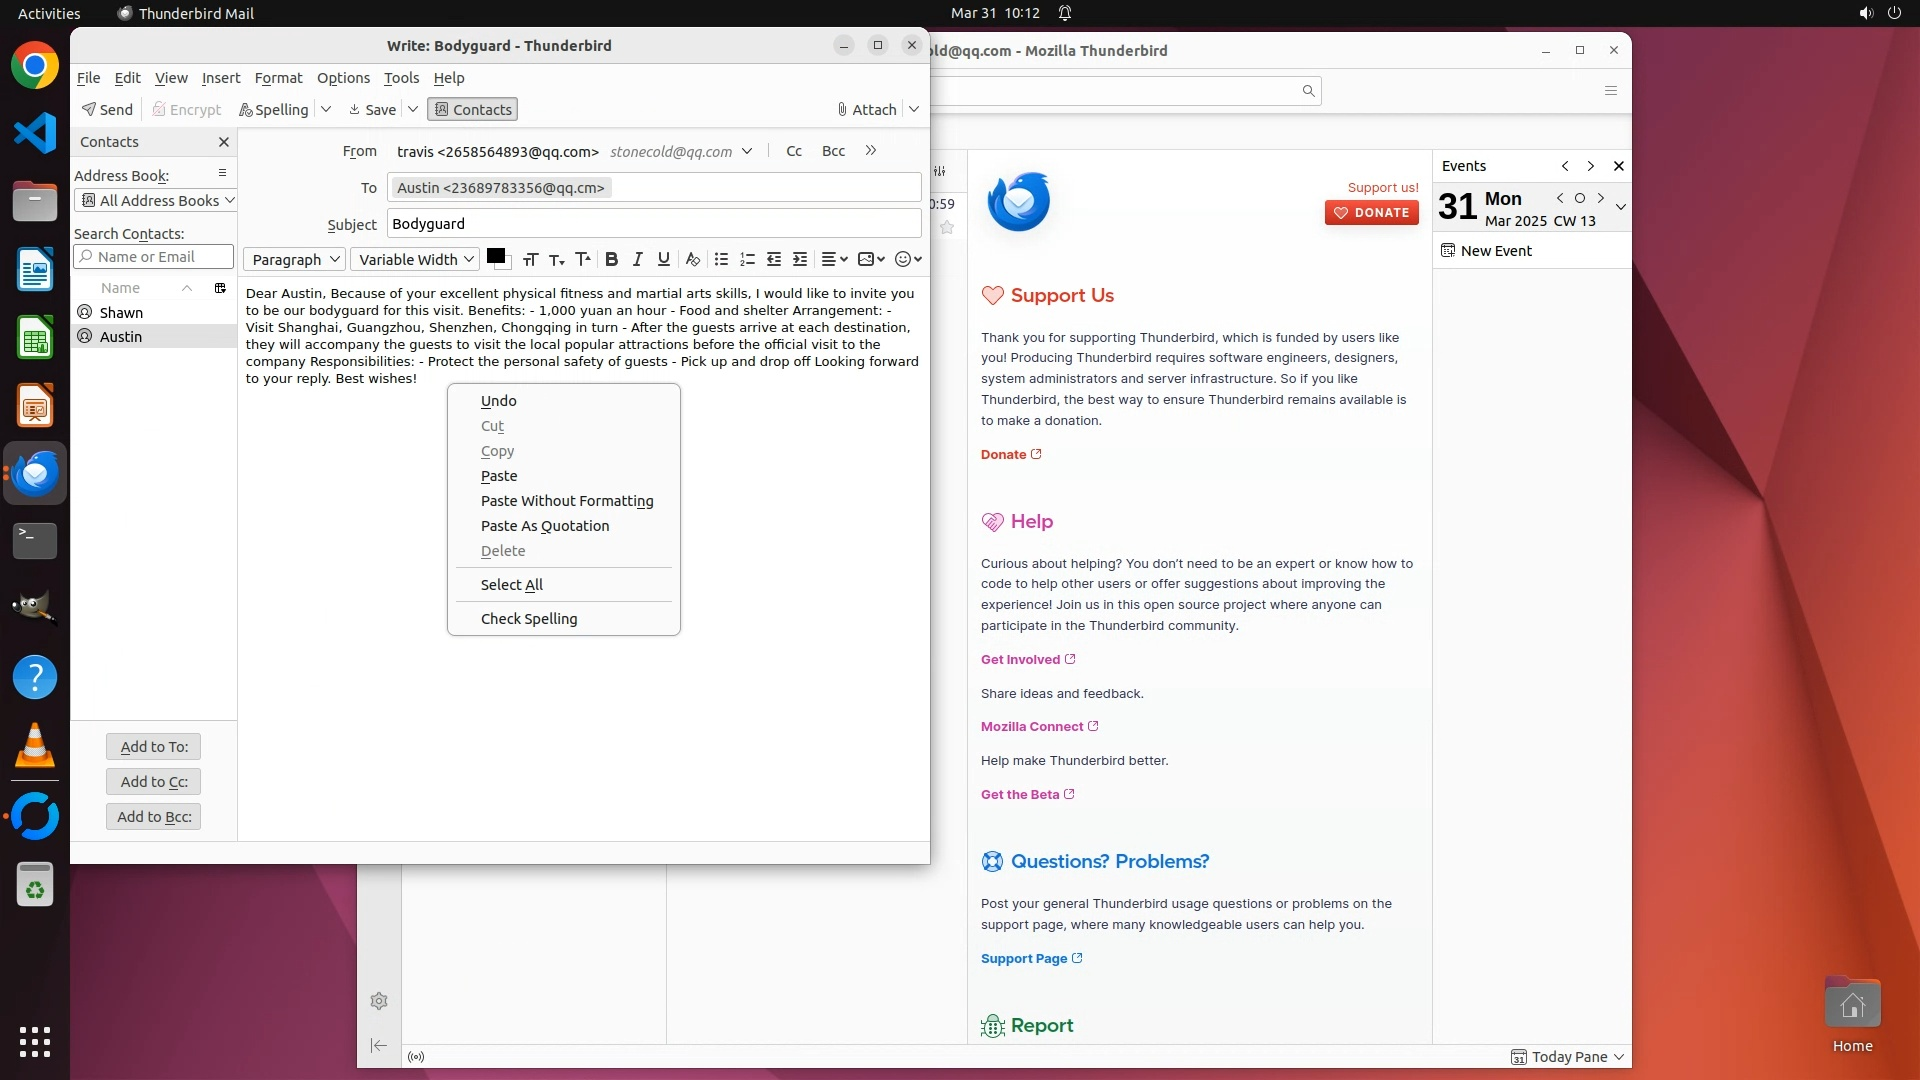Click the indent text icon
1920x1080 pixels.
(x=800, y=259)
